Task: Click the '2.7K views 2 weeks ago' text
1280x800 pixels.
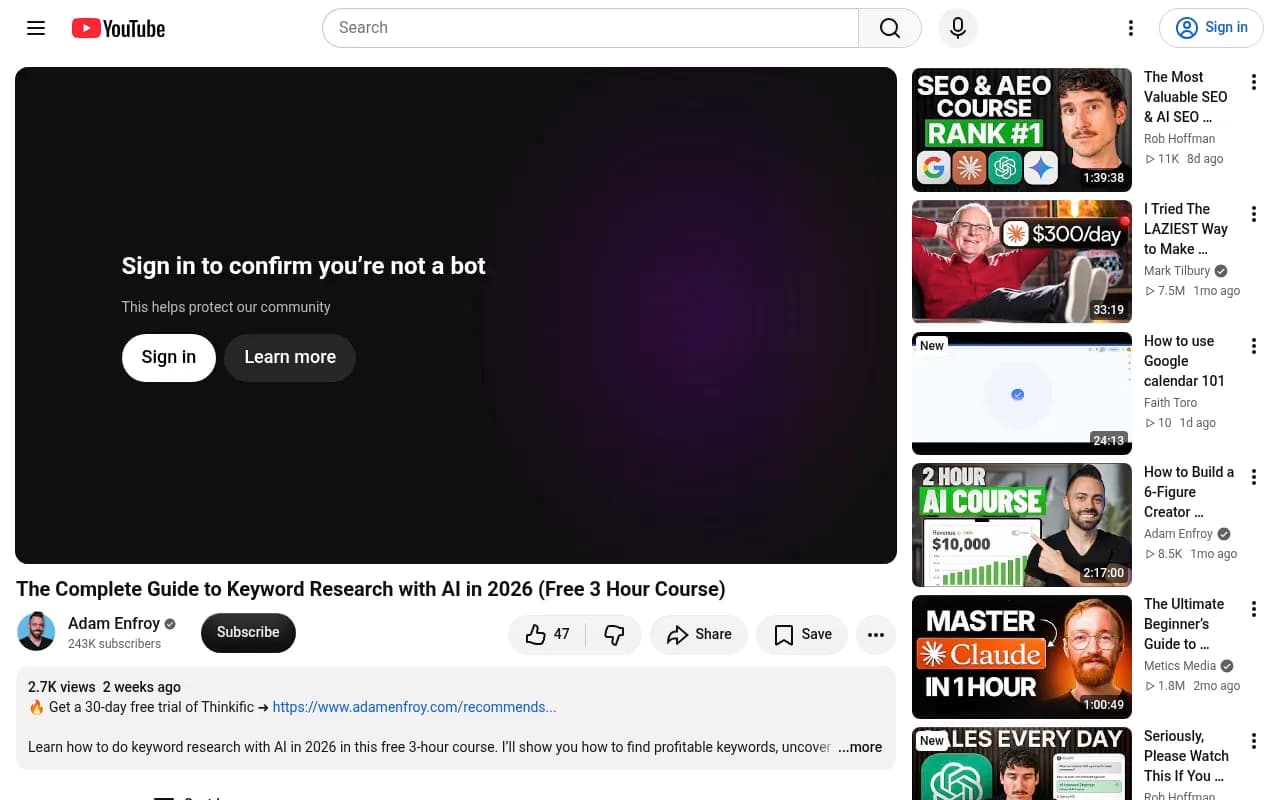Action: point(105,687)
